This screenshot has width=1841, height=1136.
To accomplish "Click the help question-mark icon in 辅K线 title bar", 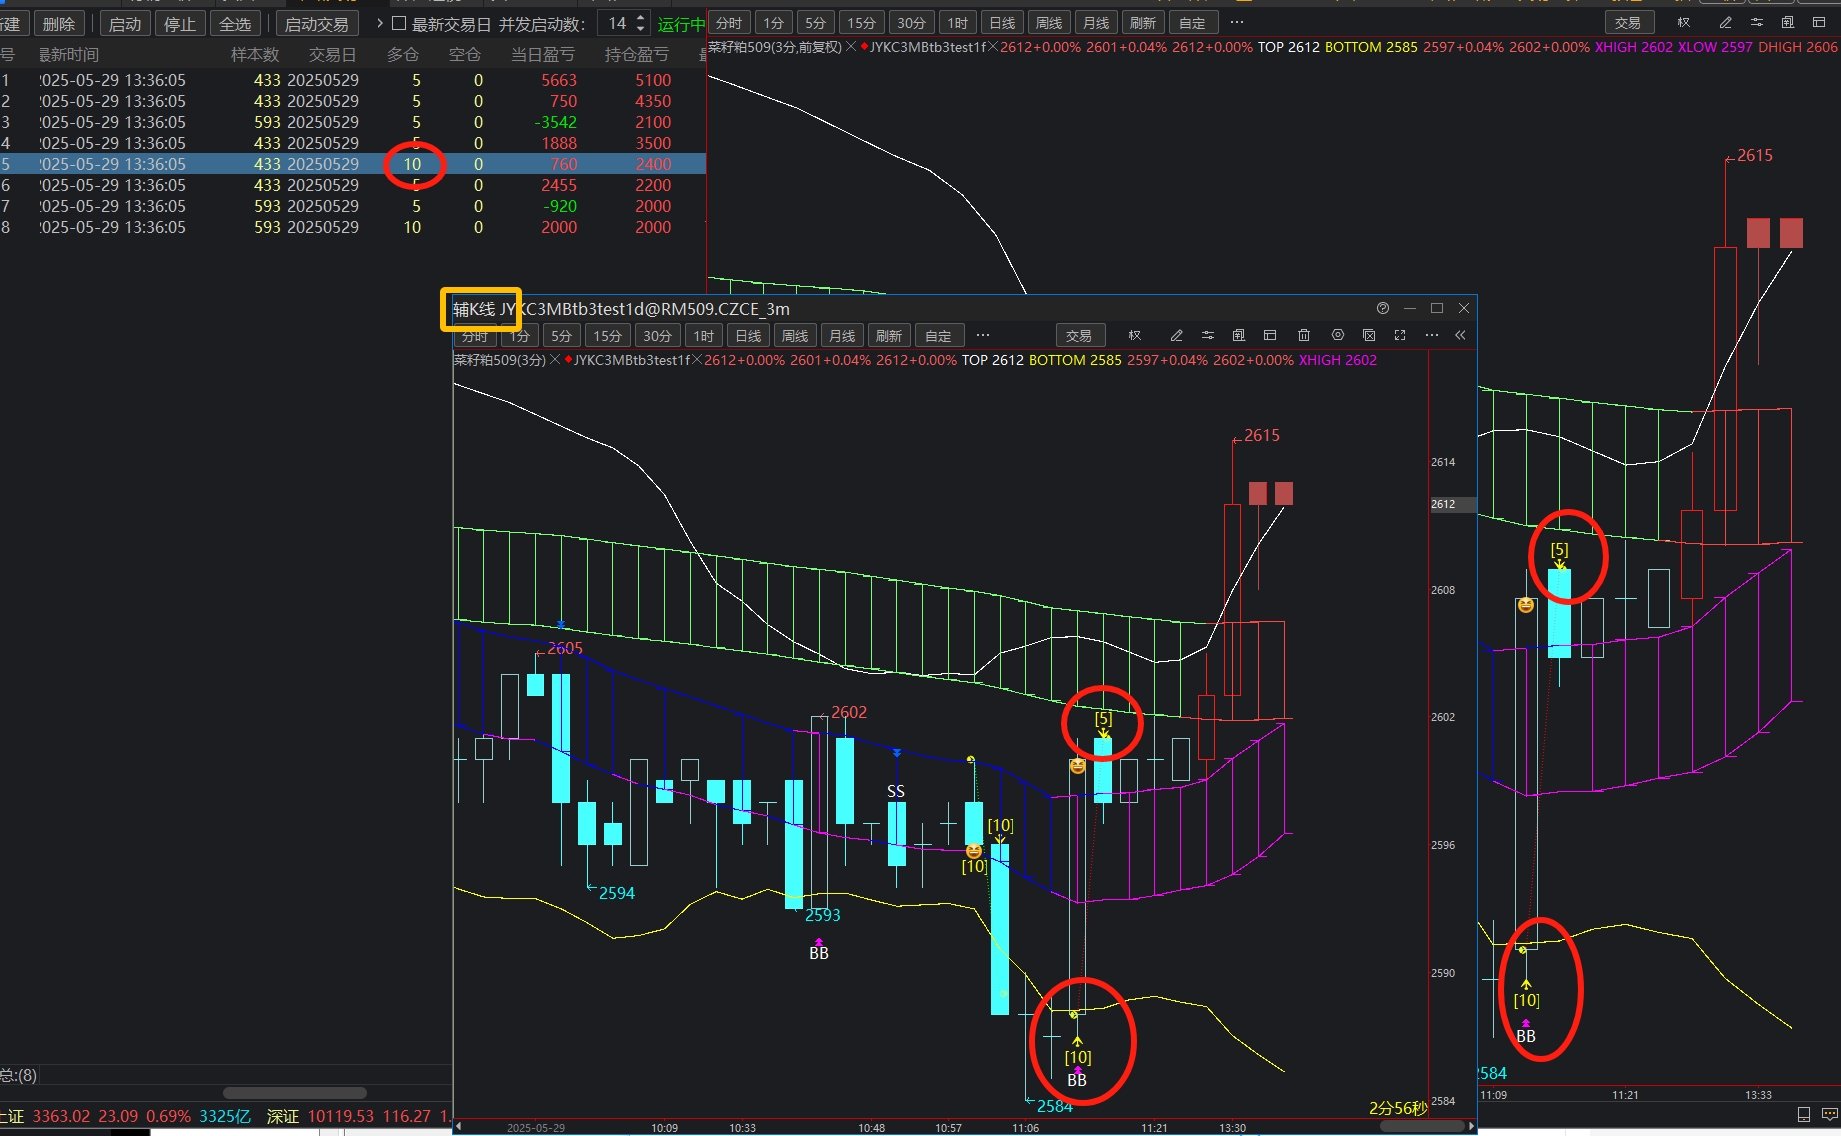I will 1383,308.
